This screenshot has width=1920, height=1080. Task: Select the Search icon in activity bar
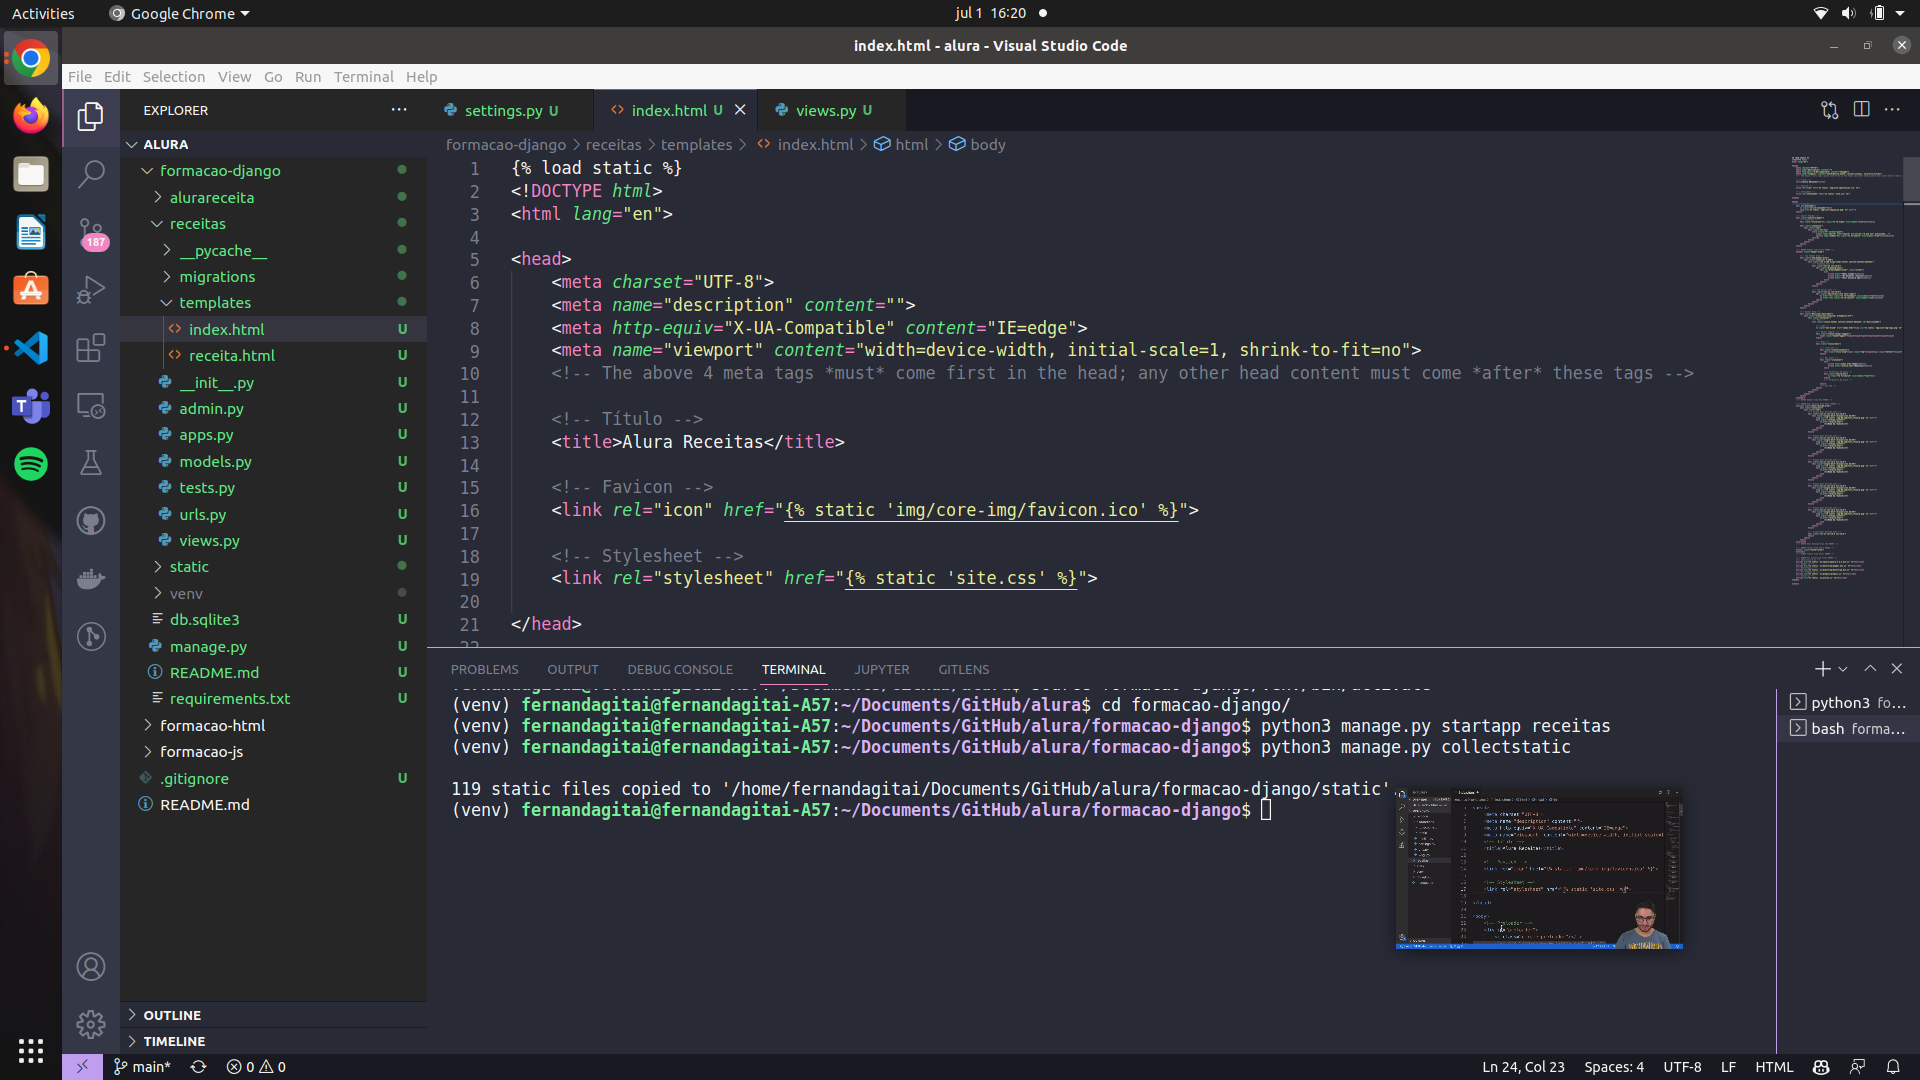pyautogui.click(x=90, y=173)
